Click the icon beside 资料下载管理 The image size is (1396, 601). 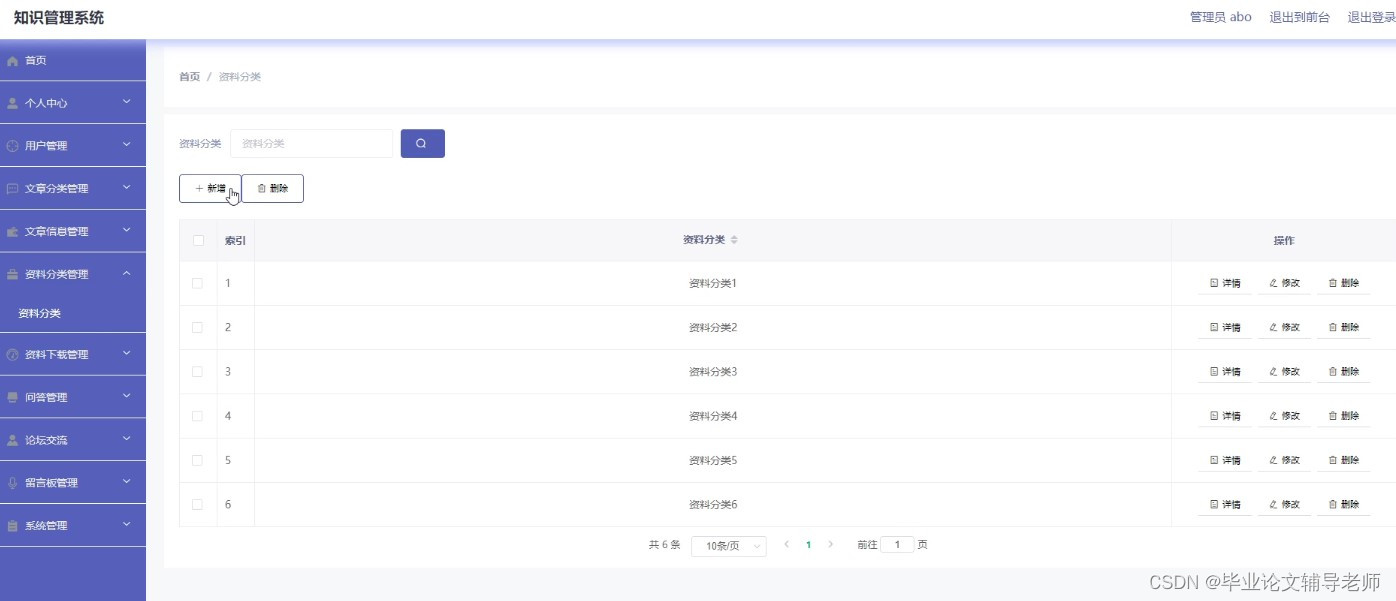pos(12,354)
